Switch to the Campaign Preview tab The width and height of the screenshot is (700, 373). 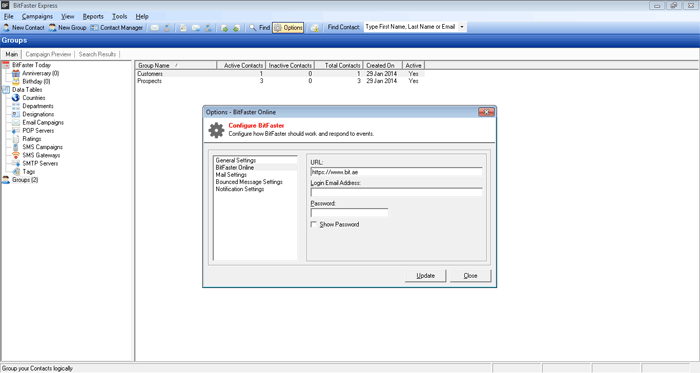coord(48,54)
